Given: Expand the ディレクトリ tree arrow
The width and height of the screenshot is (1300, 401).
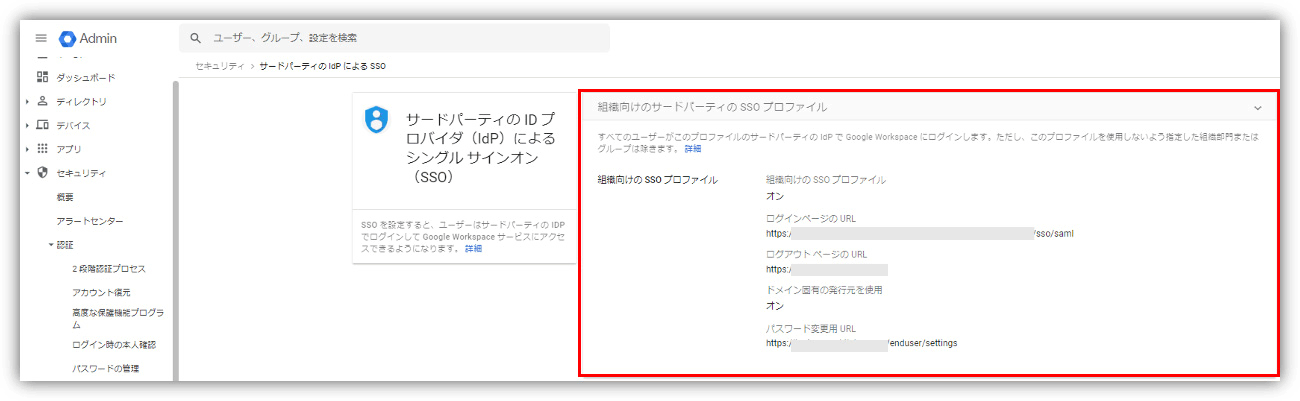Looking at the screenshot, I should tap(27, 101).
